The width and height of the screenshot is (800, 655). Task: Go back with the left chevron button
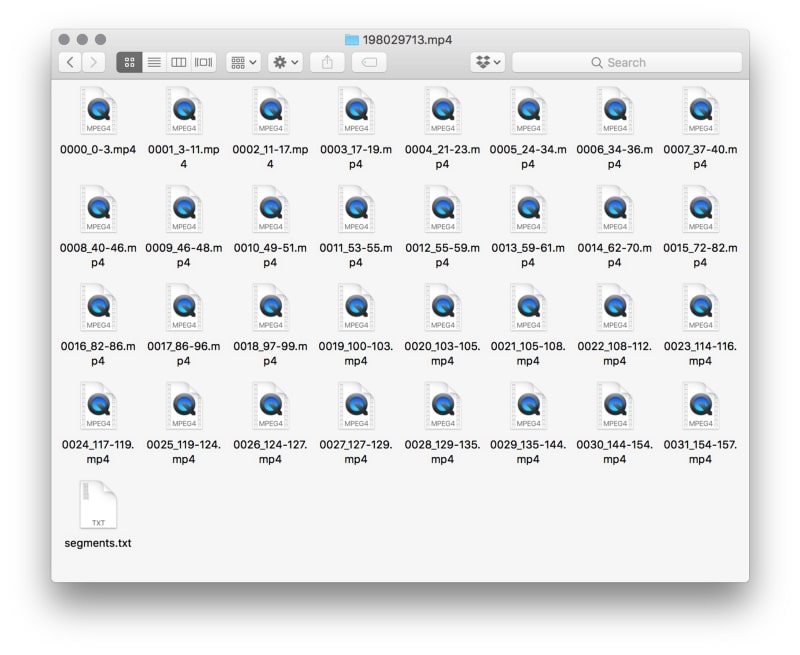[x=70, y=62]
